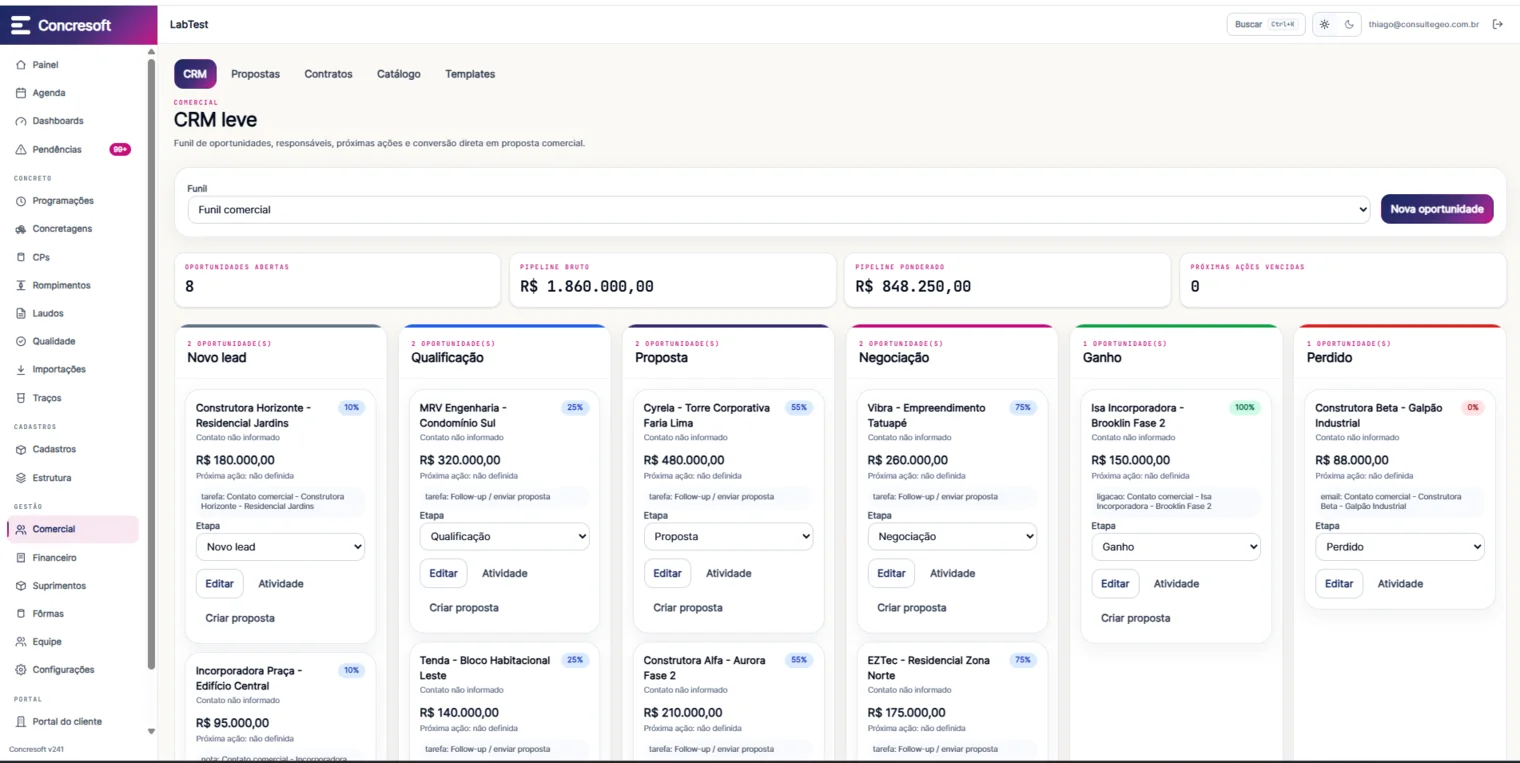Click the Concresoft logo icon
The image size is (1520, 763).
20,25
